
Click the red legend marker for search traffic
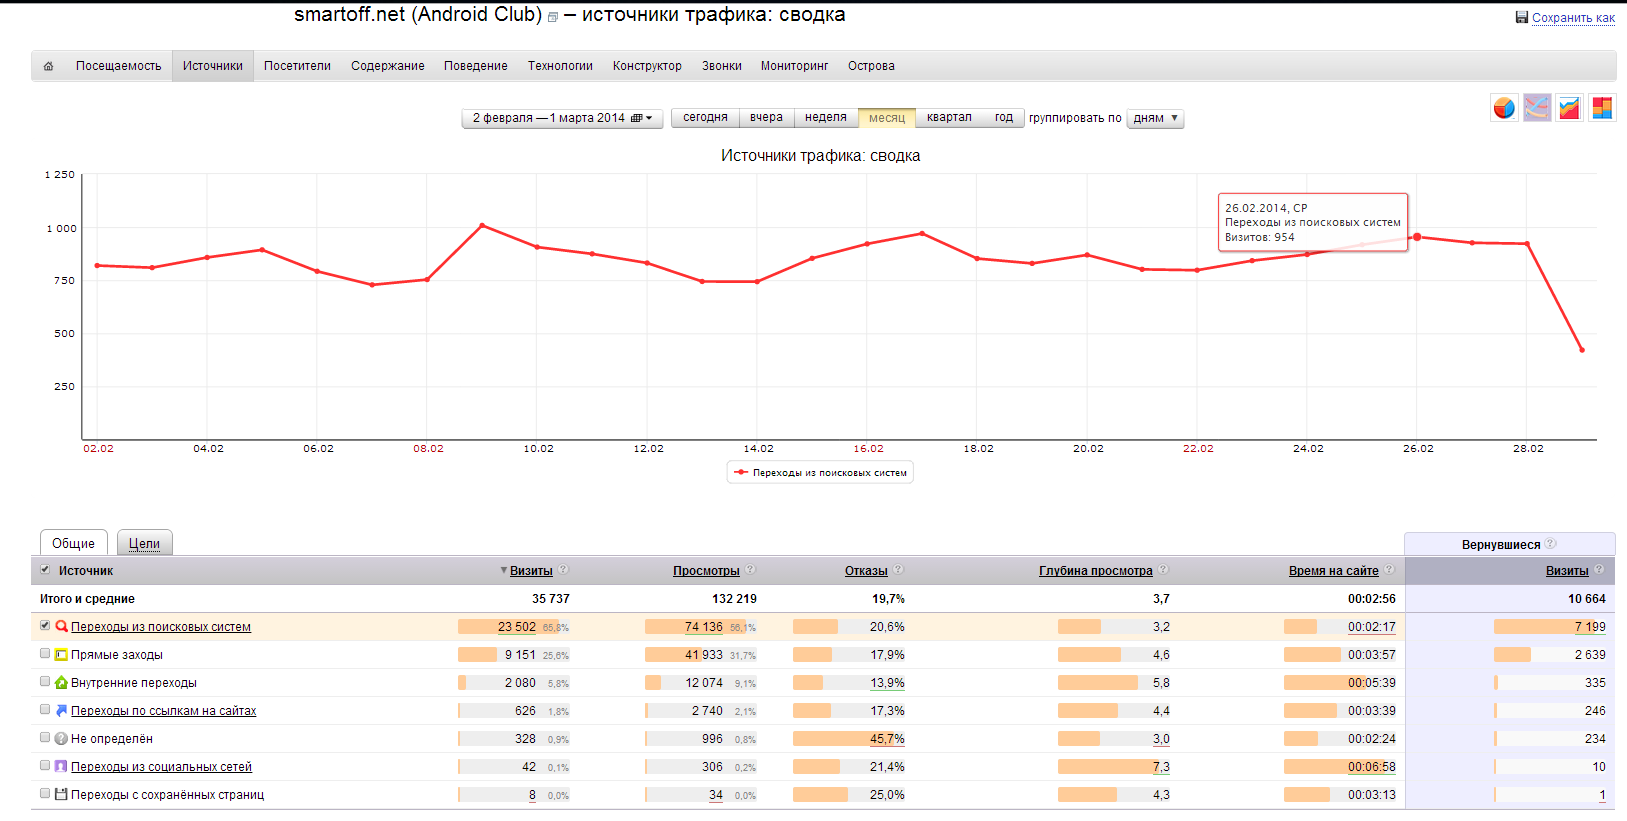tap(741, 472)
